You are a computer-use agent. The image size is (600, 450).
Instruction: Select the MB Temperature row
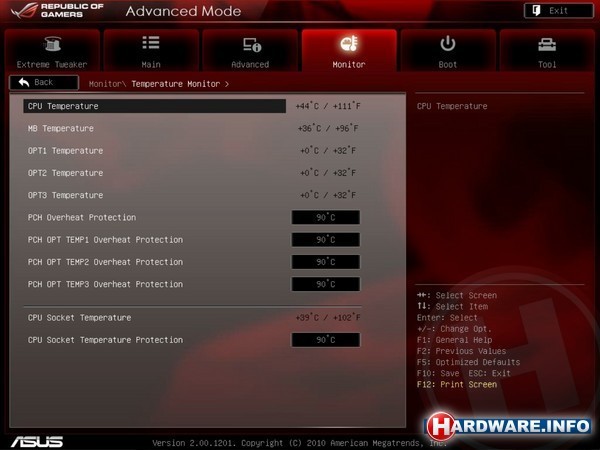coord(193,128)
